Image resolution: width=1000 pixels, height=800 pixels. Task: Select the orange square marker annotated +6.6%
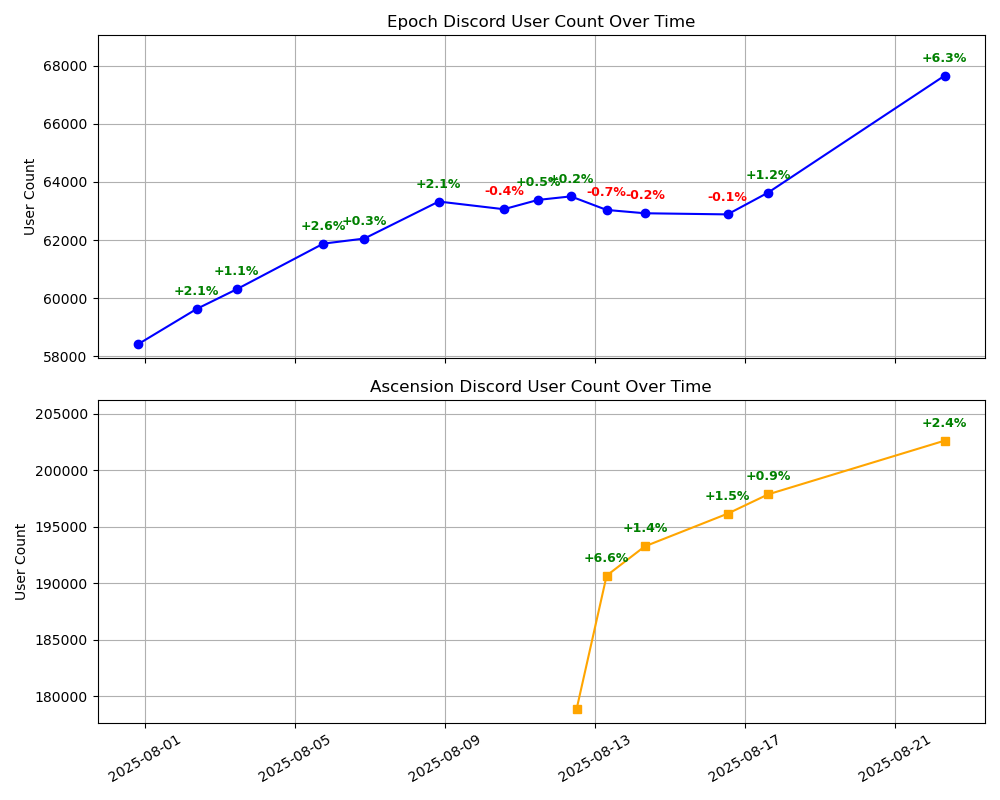[x=607, y=576]
